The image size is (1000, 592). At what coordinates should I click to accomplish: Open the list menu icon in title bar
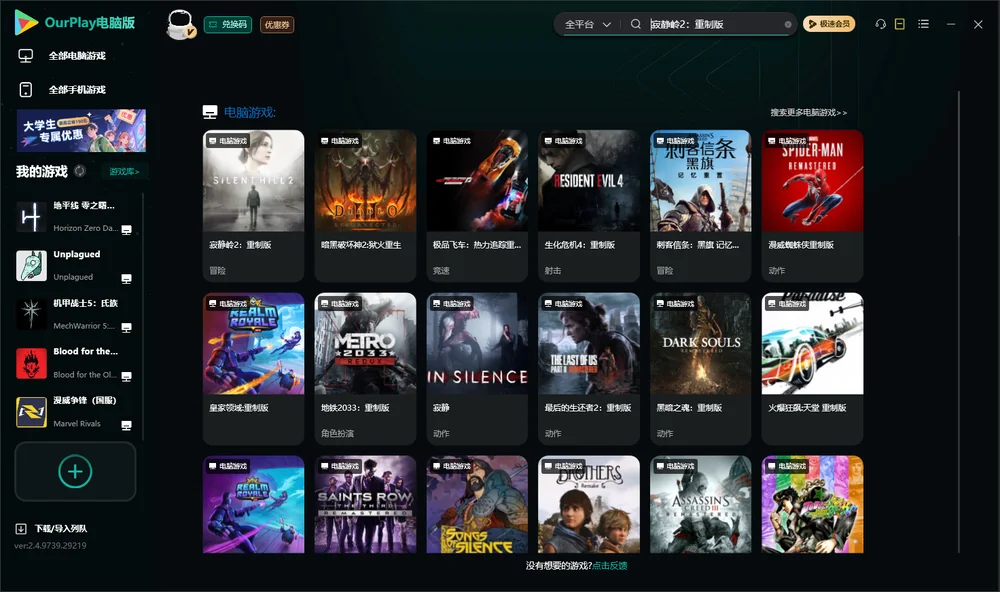(923, 24)
